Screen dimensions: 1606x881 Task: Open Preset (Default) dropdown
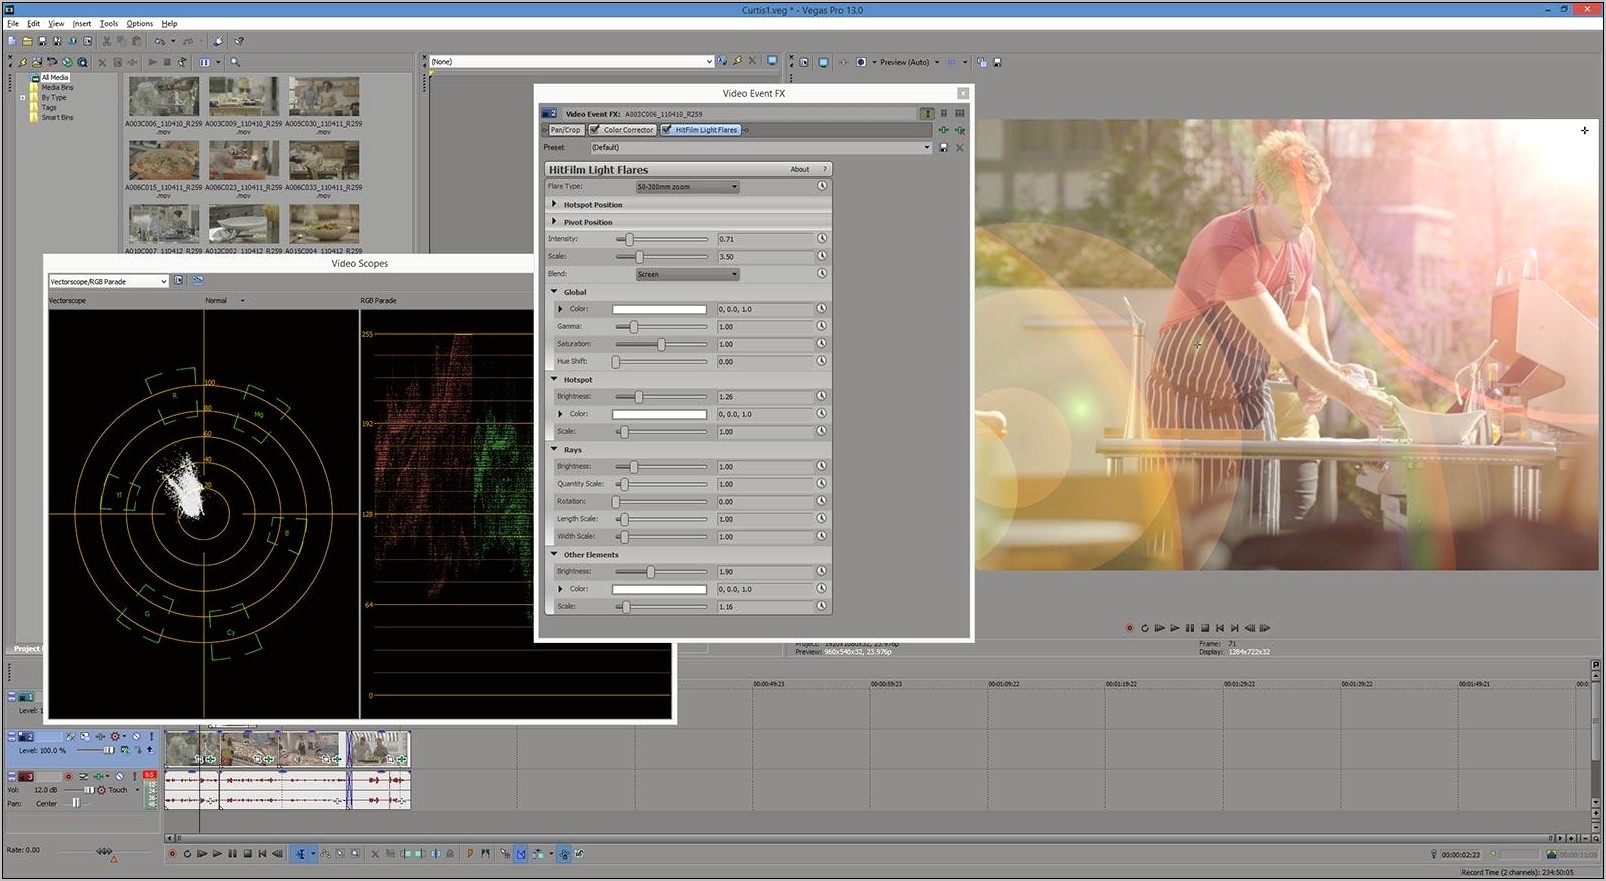click(760, 147)
